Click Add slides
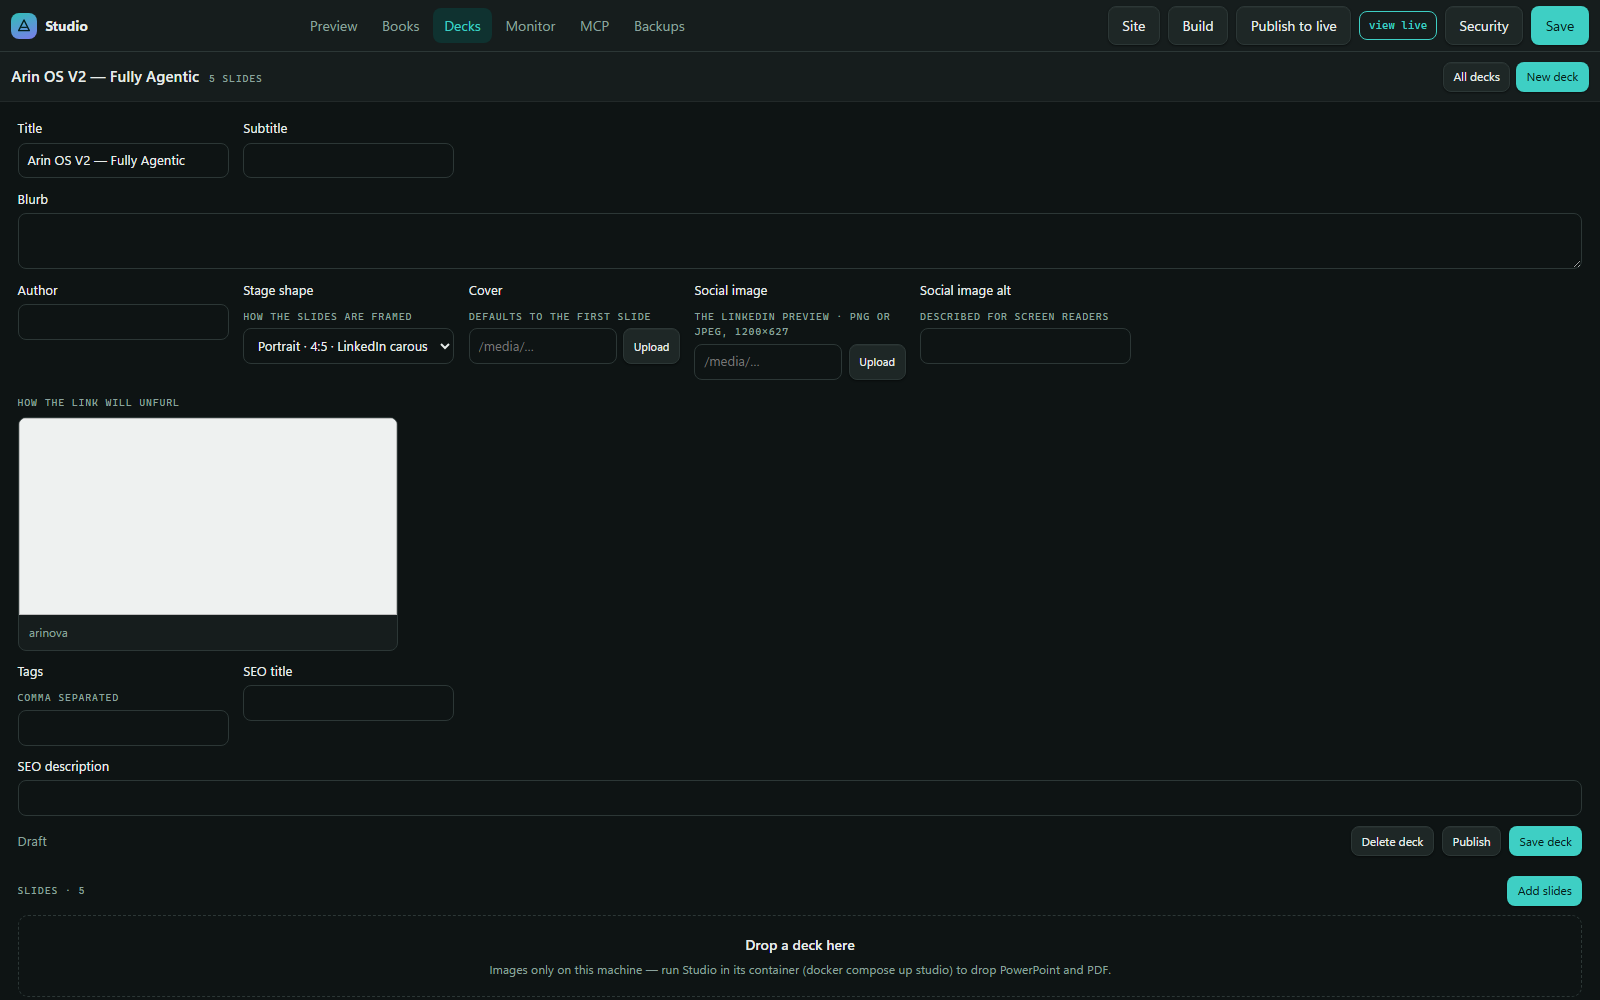This screenshot has width=1600, height=1000. (x=1544, y=891)
